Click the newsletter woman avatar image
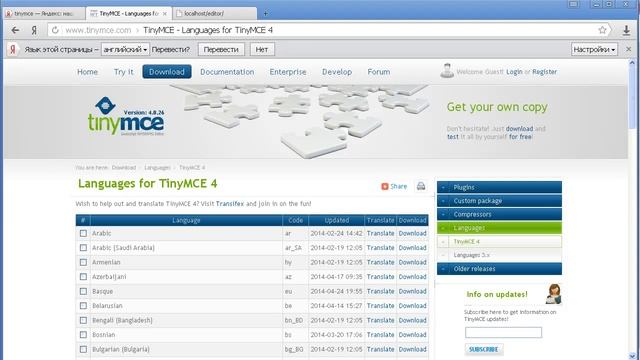Screen dimensions: 640x360 (553, 294)
